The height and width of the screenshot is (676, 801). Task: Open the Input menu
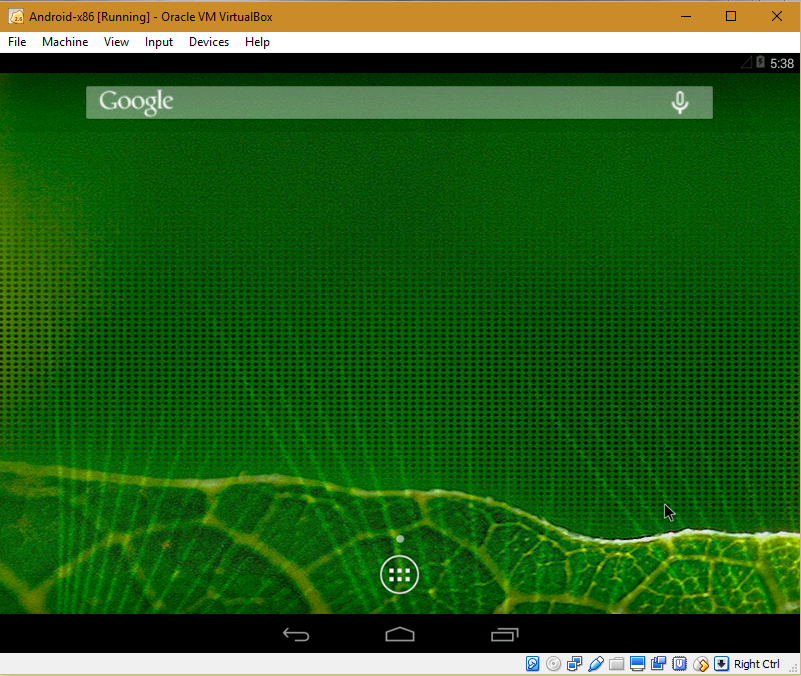click(158, 42)
